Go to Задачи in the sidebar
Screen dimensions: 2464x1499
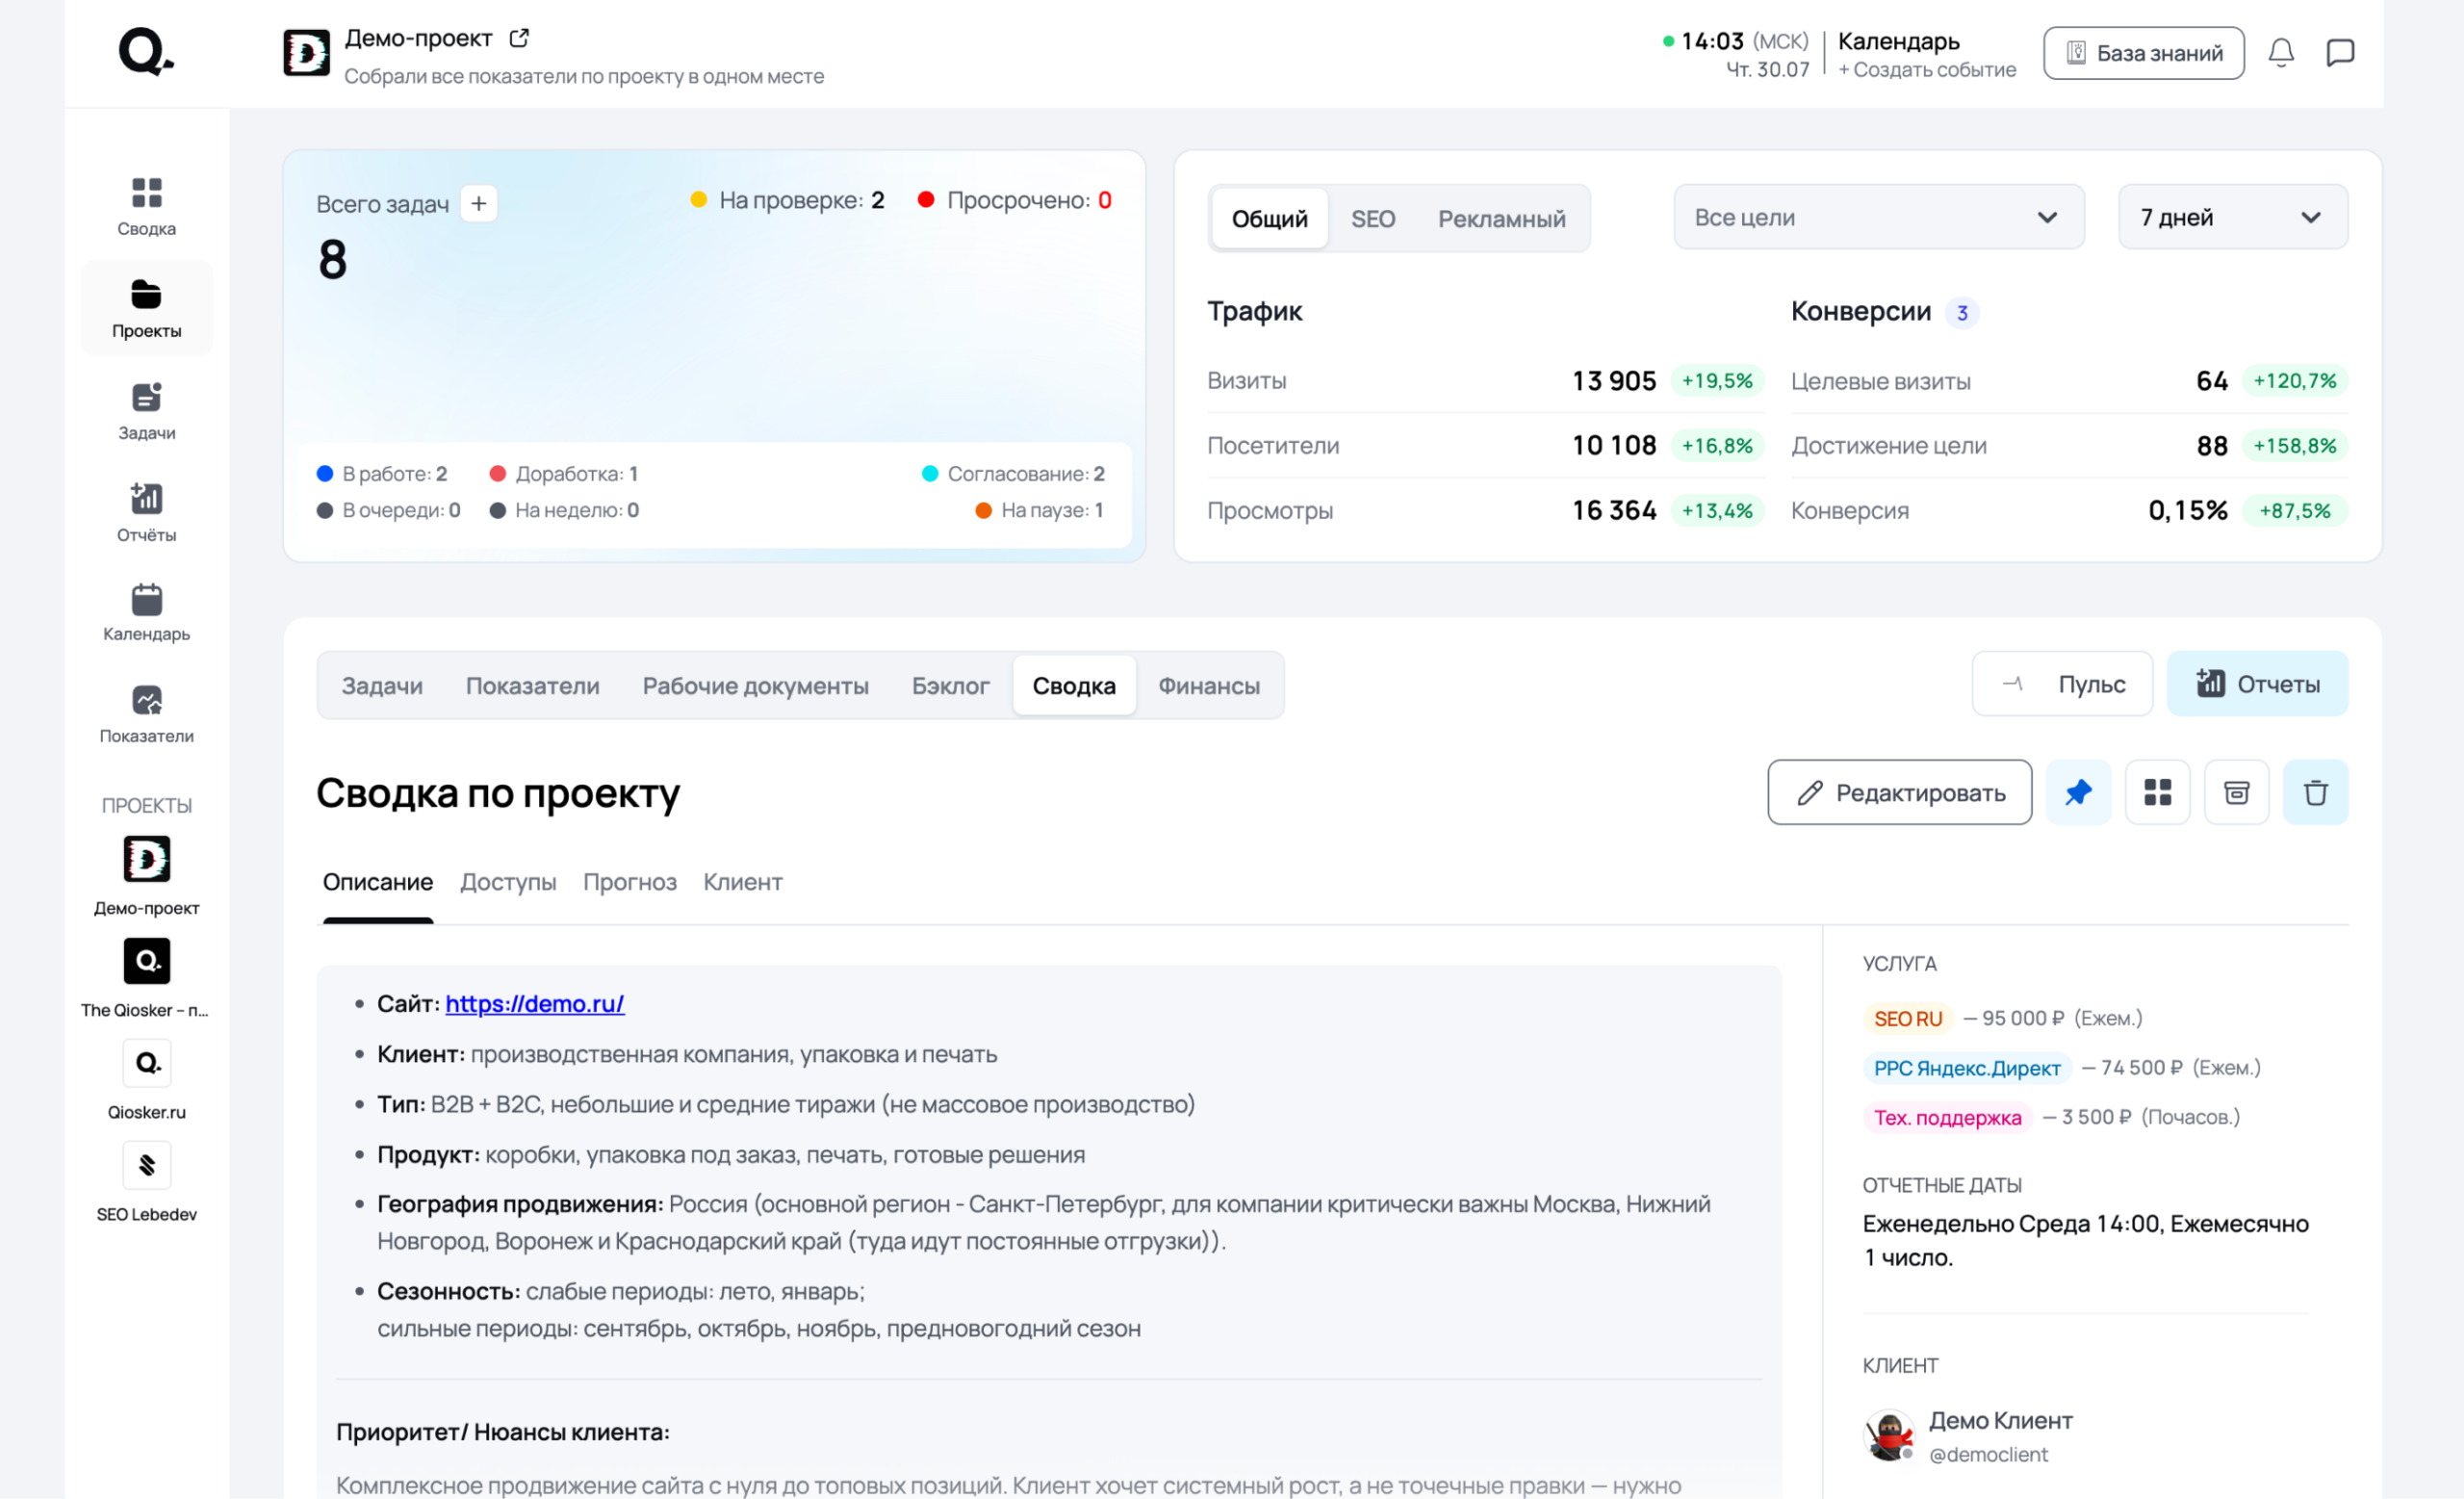pyautogui.click(x=146, y=411)
